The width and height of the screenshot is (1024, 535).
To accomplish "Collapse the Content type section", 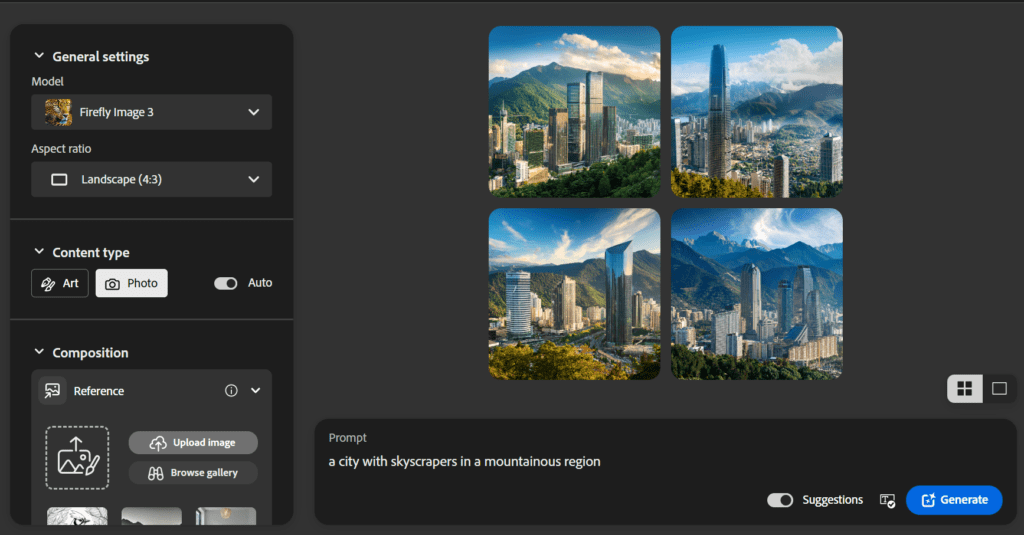I will pyautogui.click(x=39, y=251).
